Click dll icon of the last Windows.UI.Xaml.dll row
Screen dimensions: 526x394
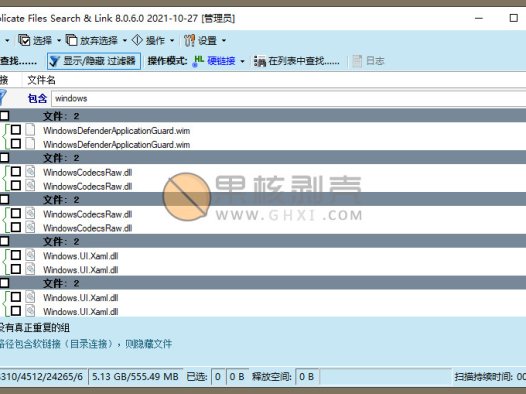[30, 311]
